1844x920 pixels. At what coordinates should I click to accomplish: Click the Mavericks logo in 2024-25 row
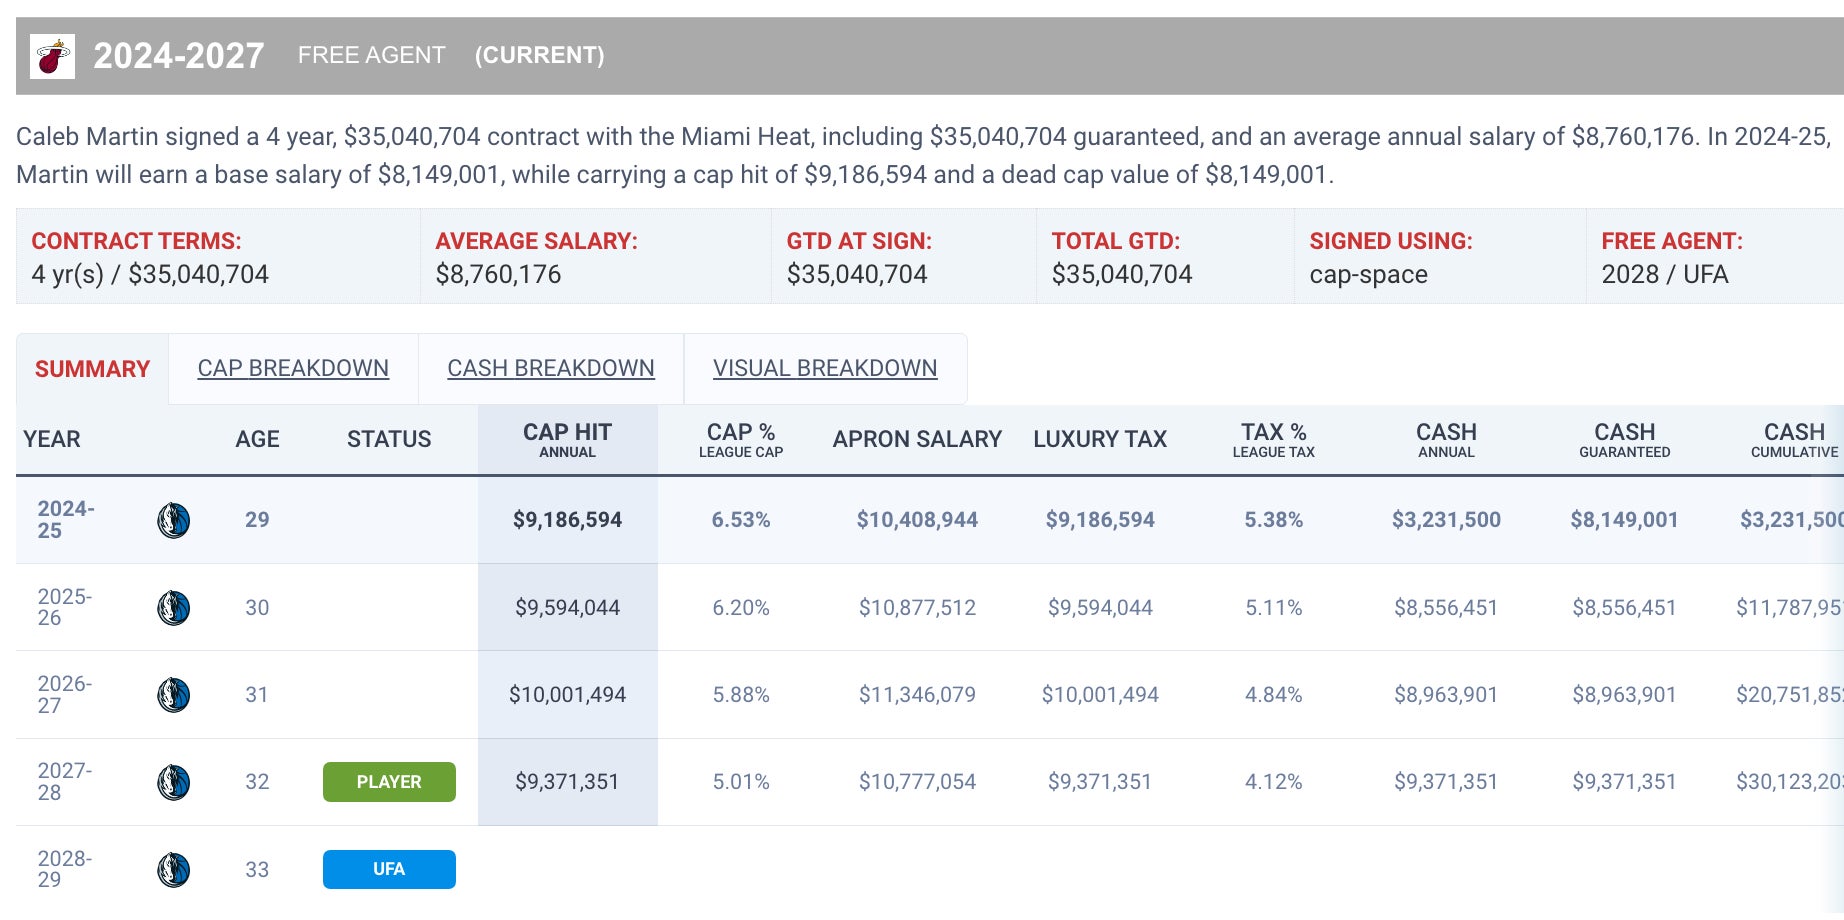point(174,520)
